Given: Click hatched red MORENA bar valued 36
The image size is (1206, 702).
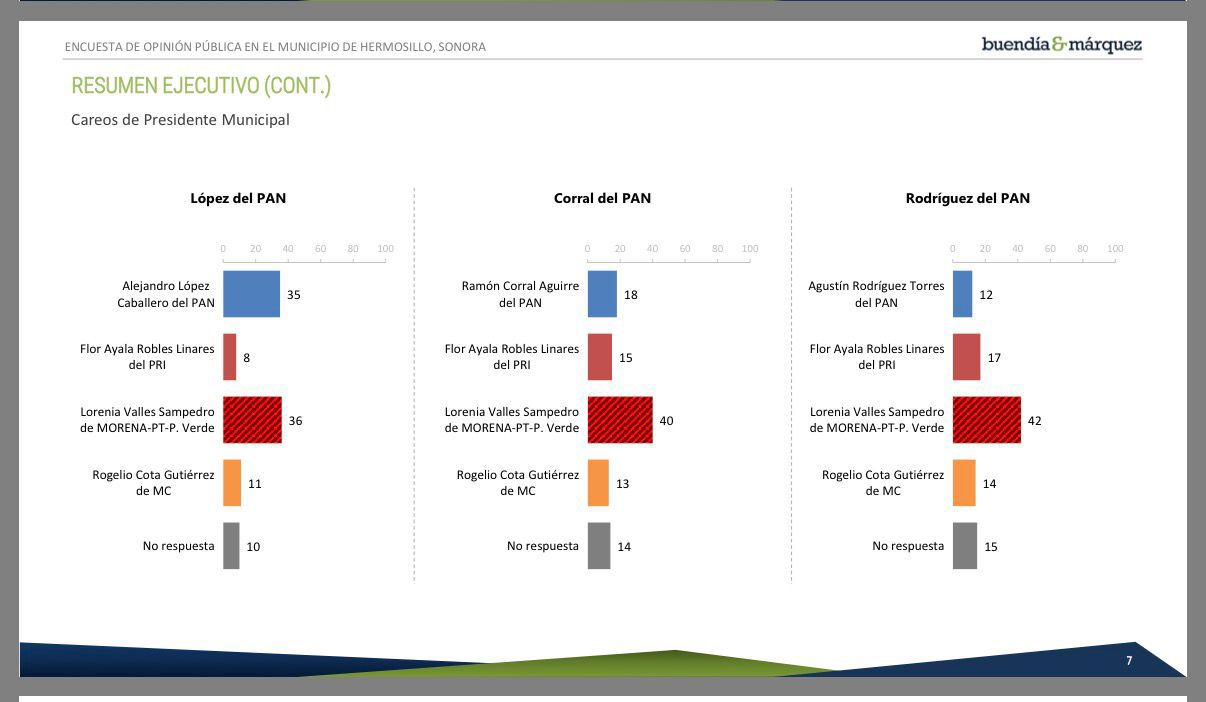Looking at the screenshot, I should pos(252,420).
